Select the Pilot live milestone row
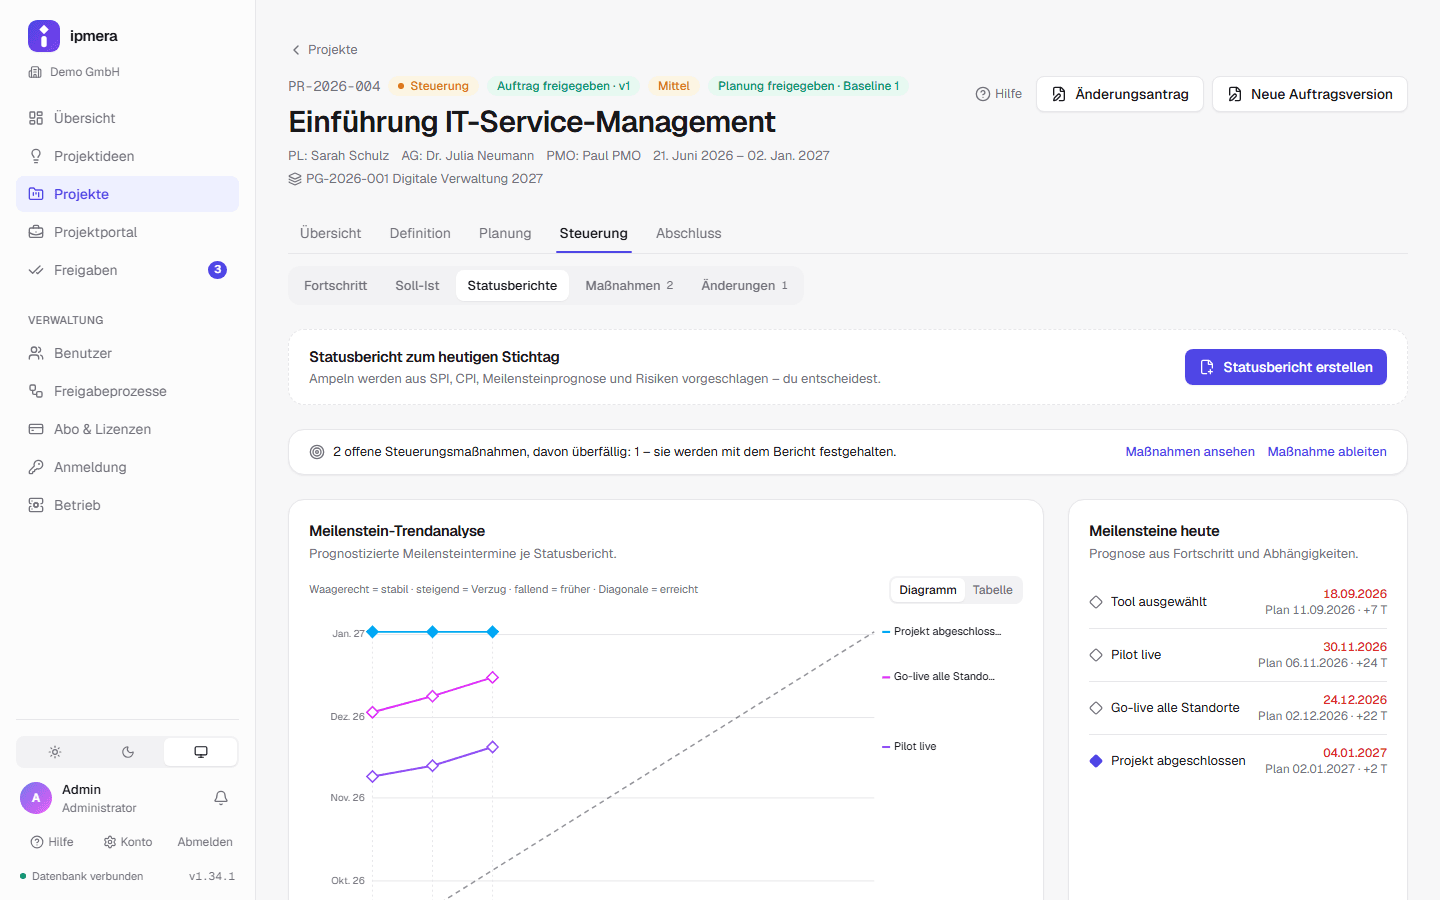The image size is (1440, 900). coord(1238,655)
